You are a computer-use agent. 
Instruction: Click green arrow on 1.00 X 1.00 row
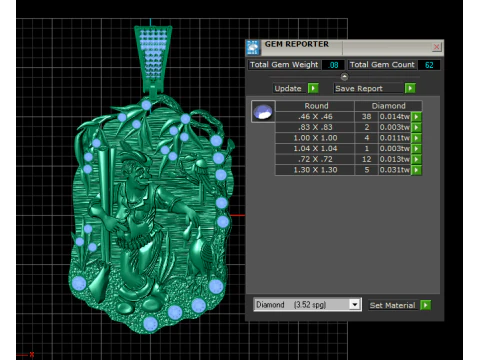(x=416, y=138)
